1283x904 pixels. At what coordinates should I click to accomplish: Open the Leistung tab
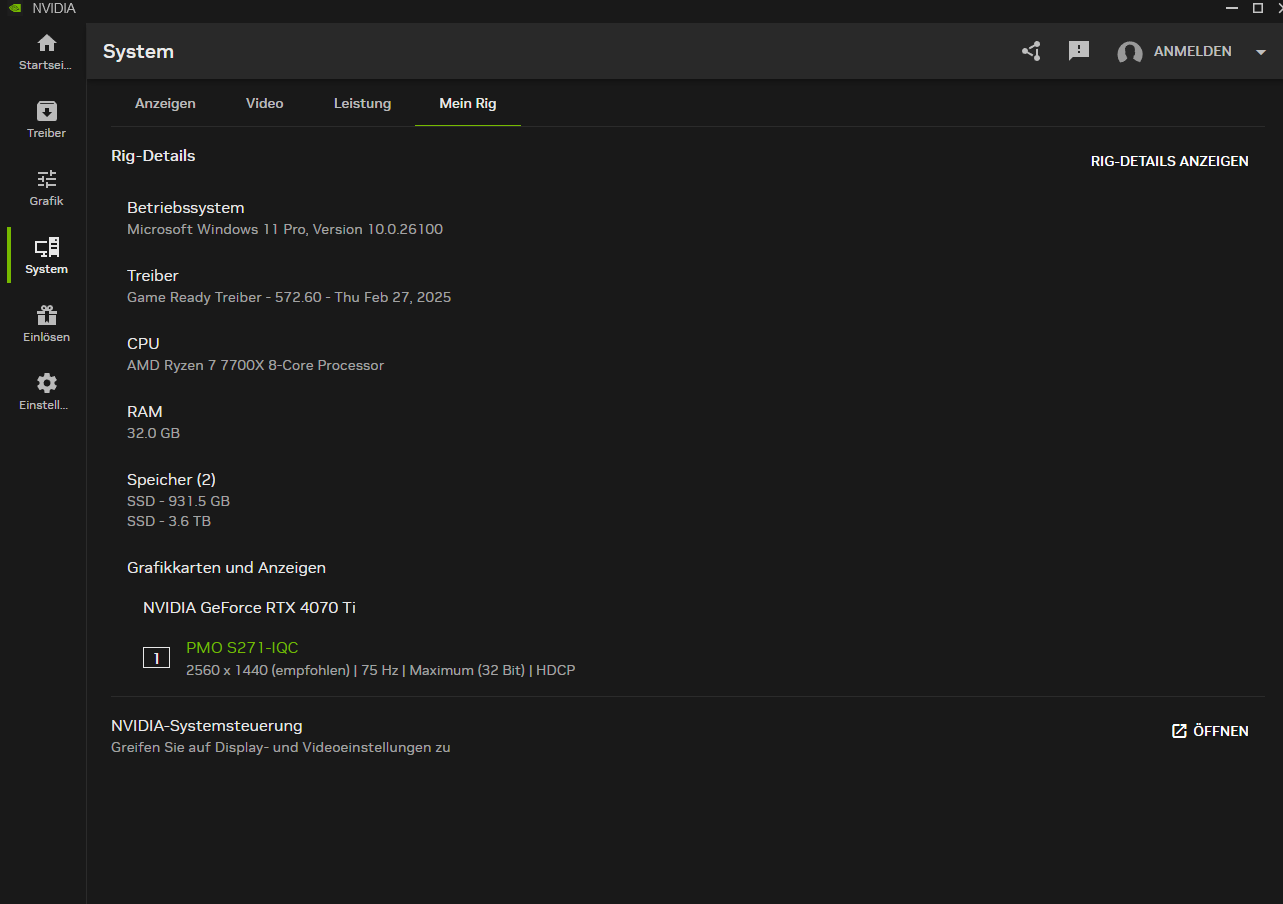(x=362, y=104)
